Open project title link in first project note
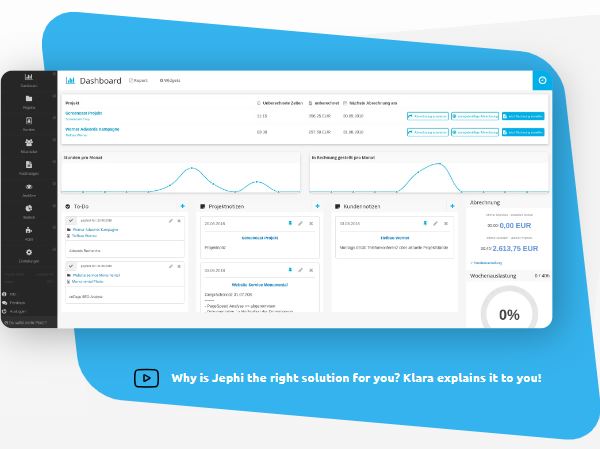Image resolution: width=600 pixels, height=449 pixels. pos(260,238)
